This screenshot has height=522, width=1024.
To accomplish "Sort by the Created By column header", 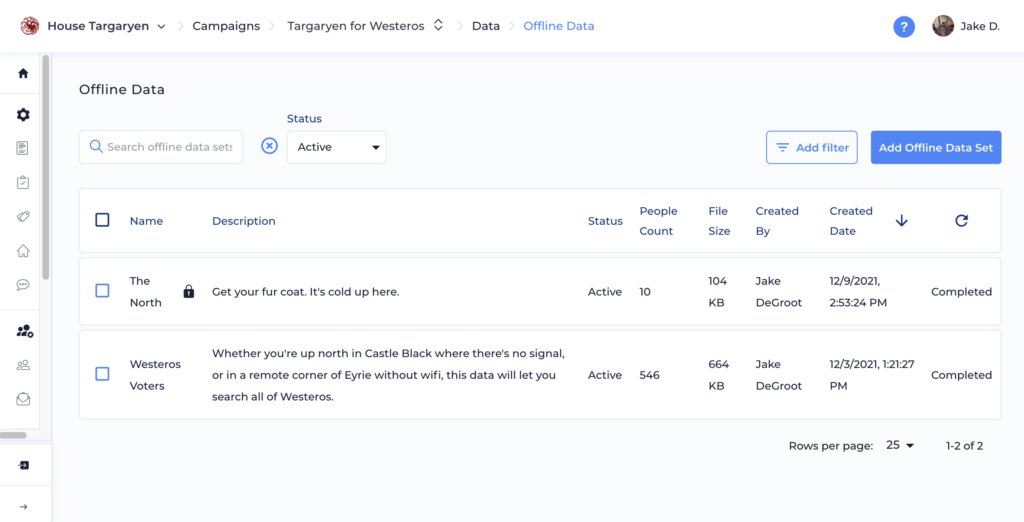I will click(x=777, y=221).
